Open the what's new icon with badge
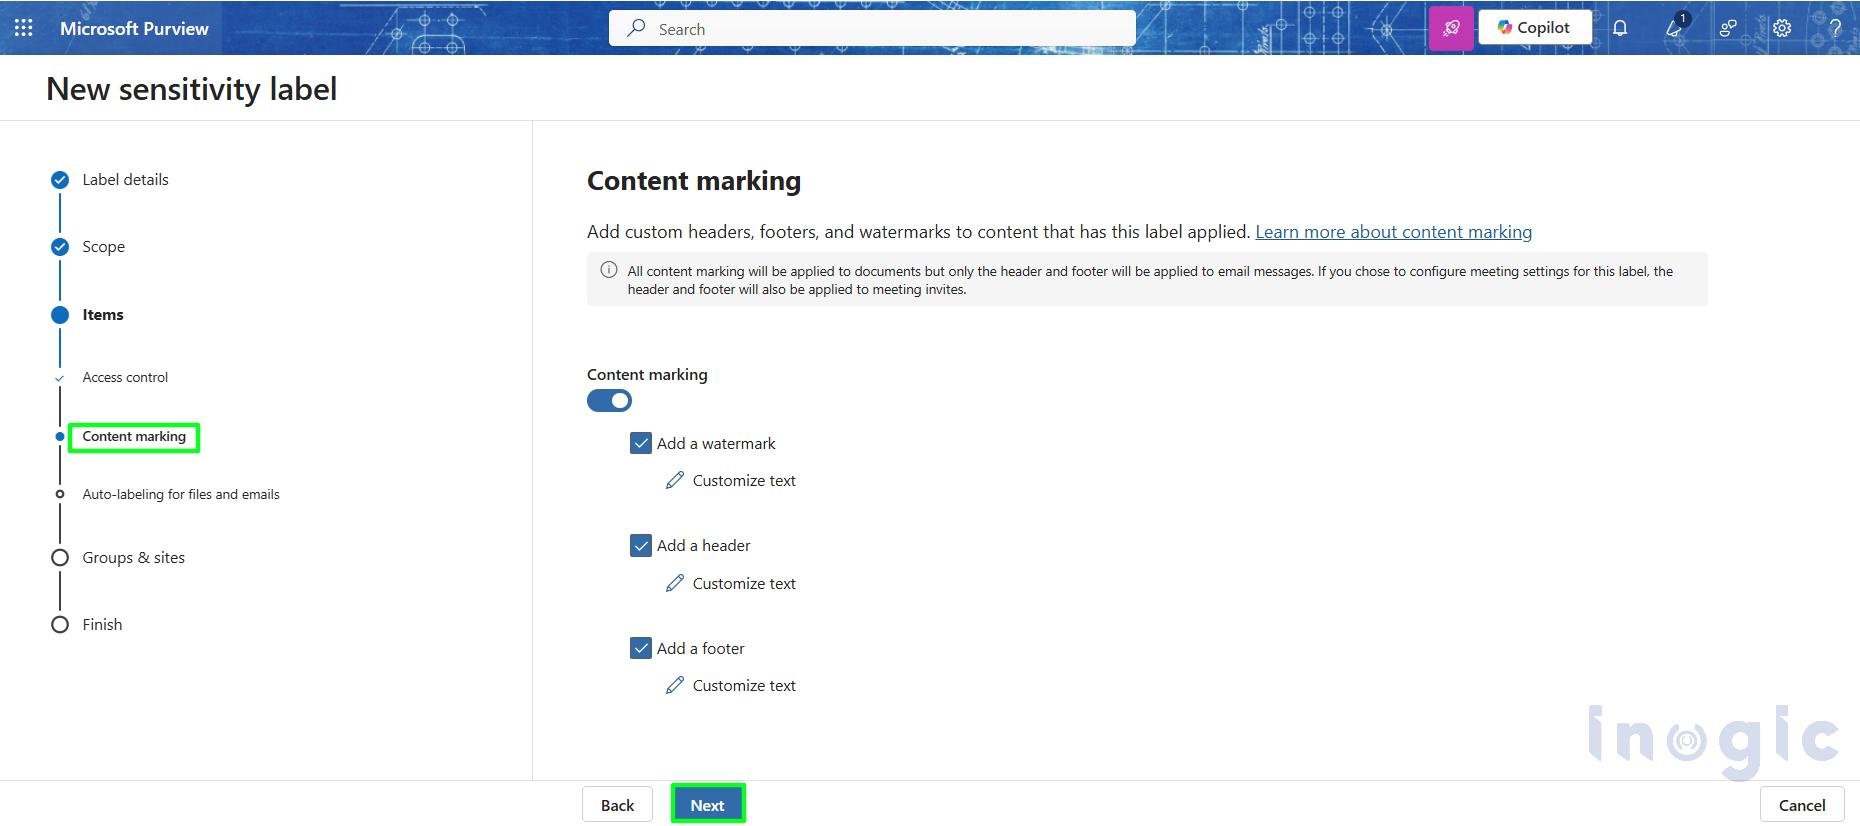This screenshot has width=1860, height=826. click(1675, 26)
